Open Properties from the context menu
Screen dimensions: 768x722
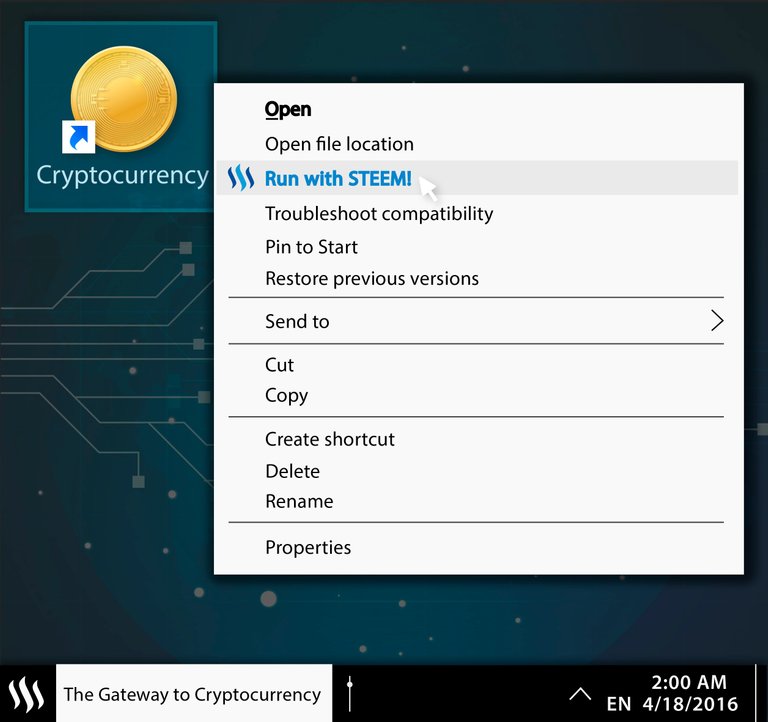click(308, 548)
